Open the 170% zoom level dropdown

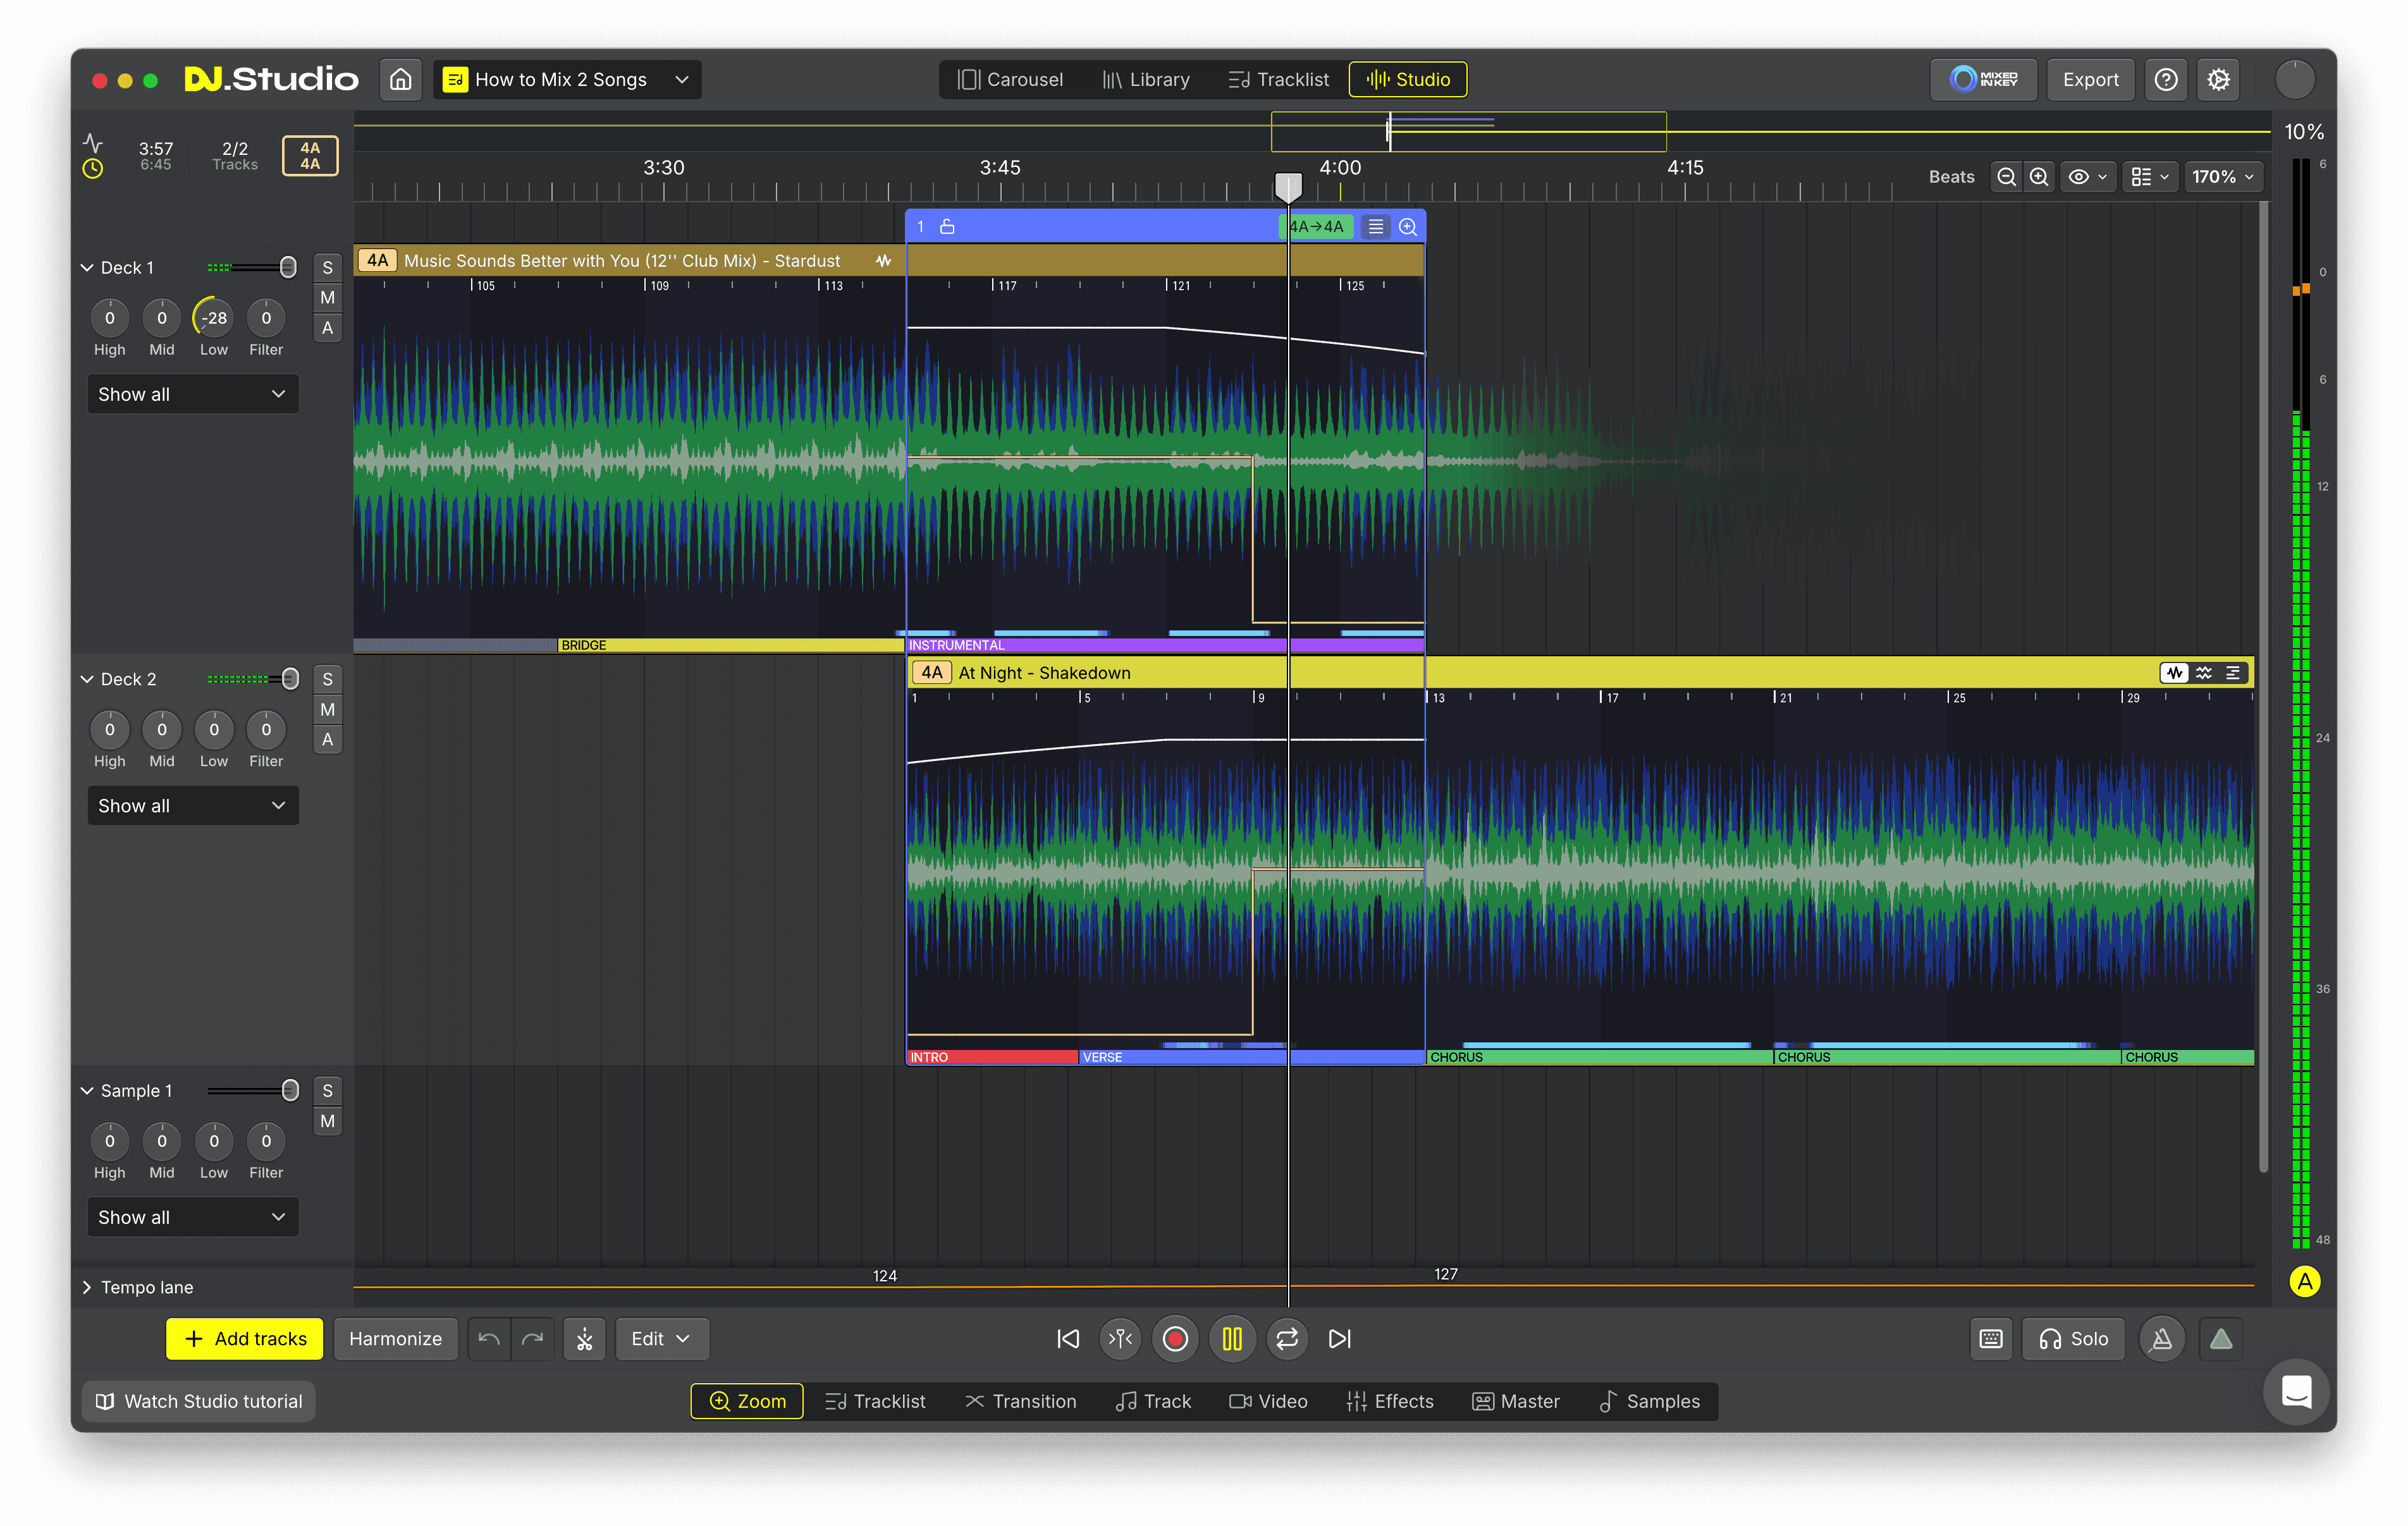(2223, 177)
